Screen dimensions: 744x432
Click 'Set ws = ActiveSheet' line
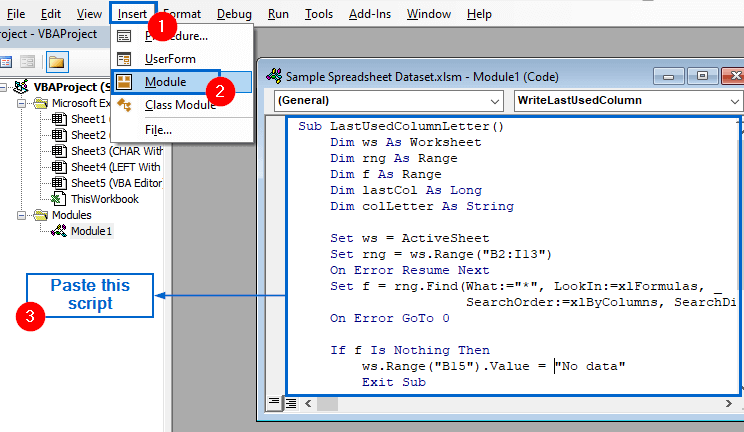pyautogui.click(x=409, y=238)
